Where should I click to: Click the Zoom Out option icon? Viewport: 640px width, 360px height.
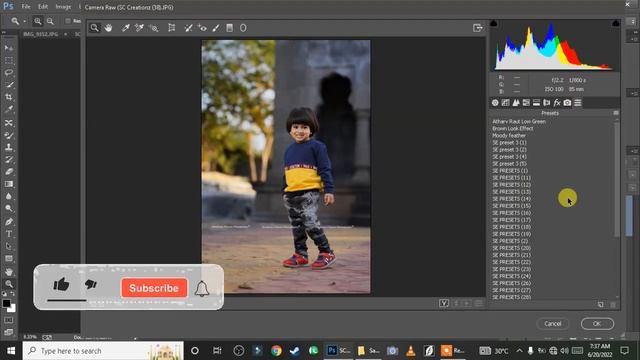coord(50,21)
